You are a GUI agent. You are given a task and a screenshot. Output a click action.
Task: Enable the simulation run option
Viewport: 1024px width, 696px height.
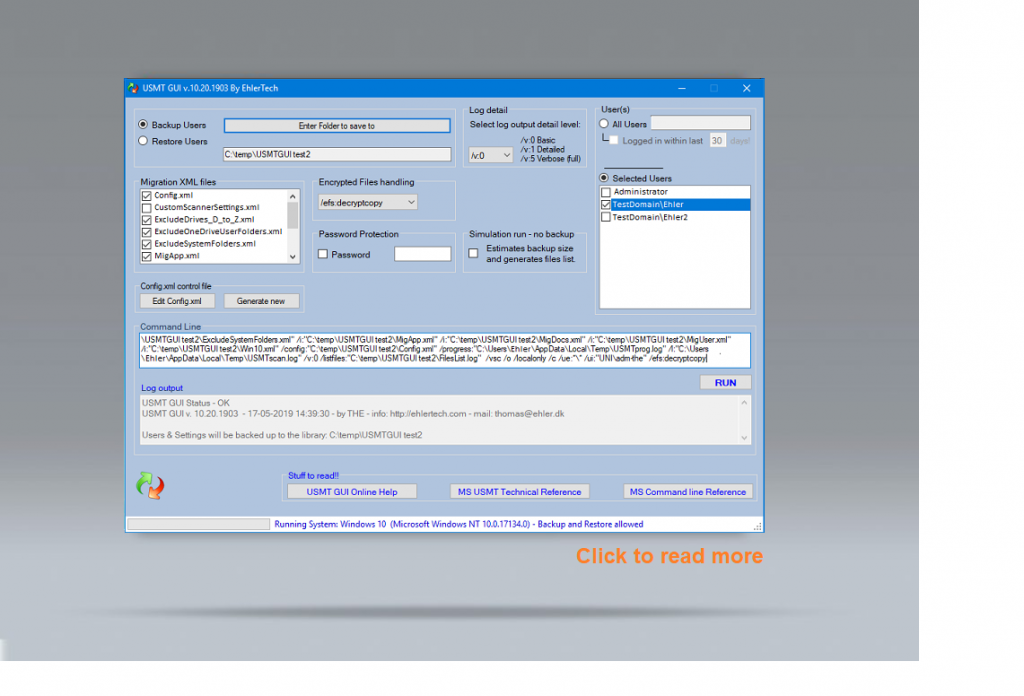click(x=473, y=252)
